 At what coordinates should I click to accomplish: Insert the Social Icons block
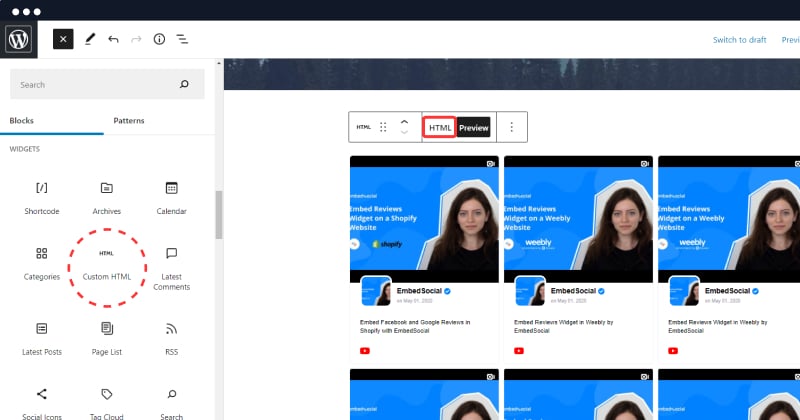click(42, 403)
